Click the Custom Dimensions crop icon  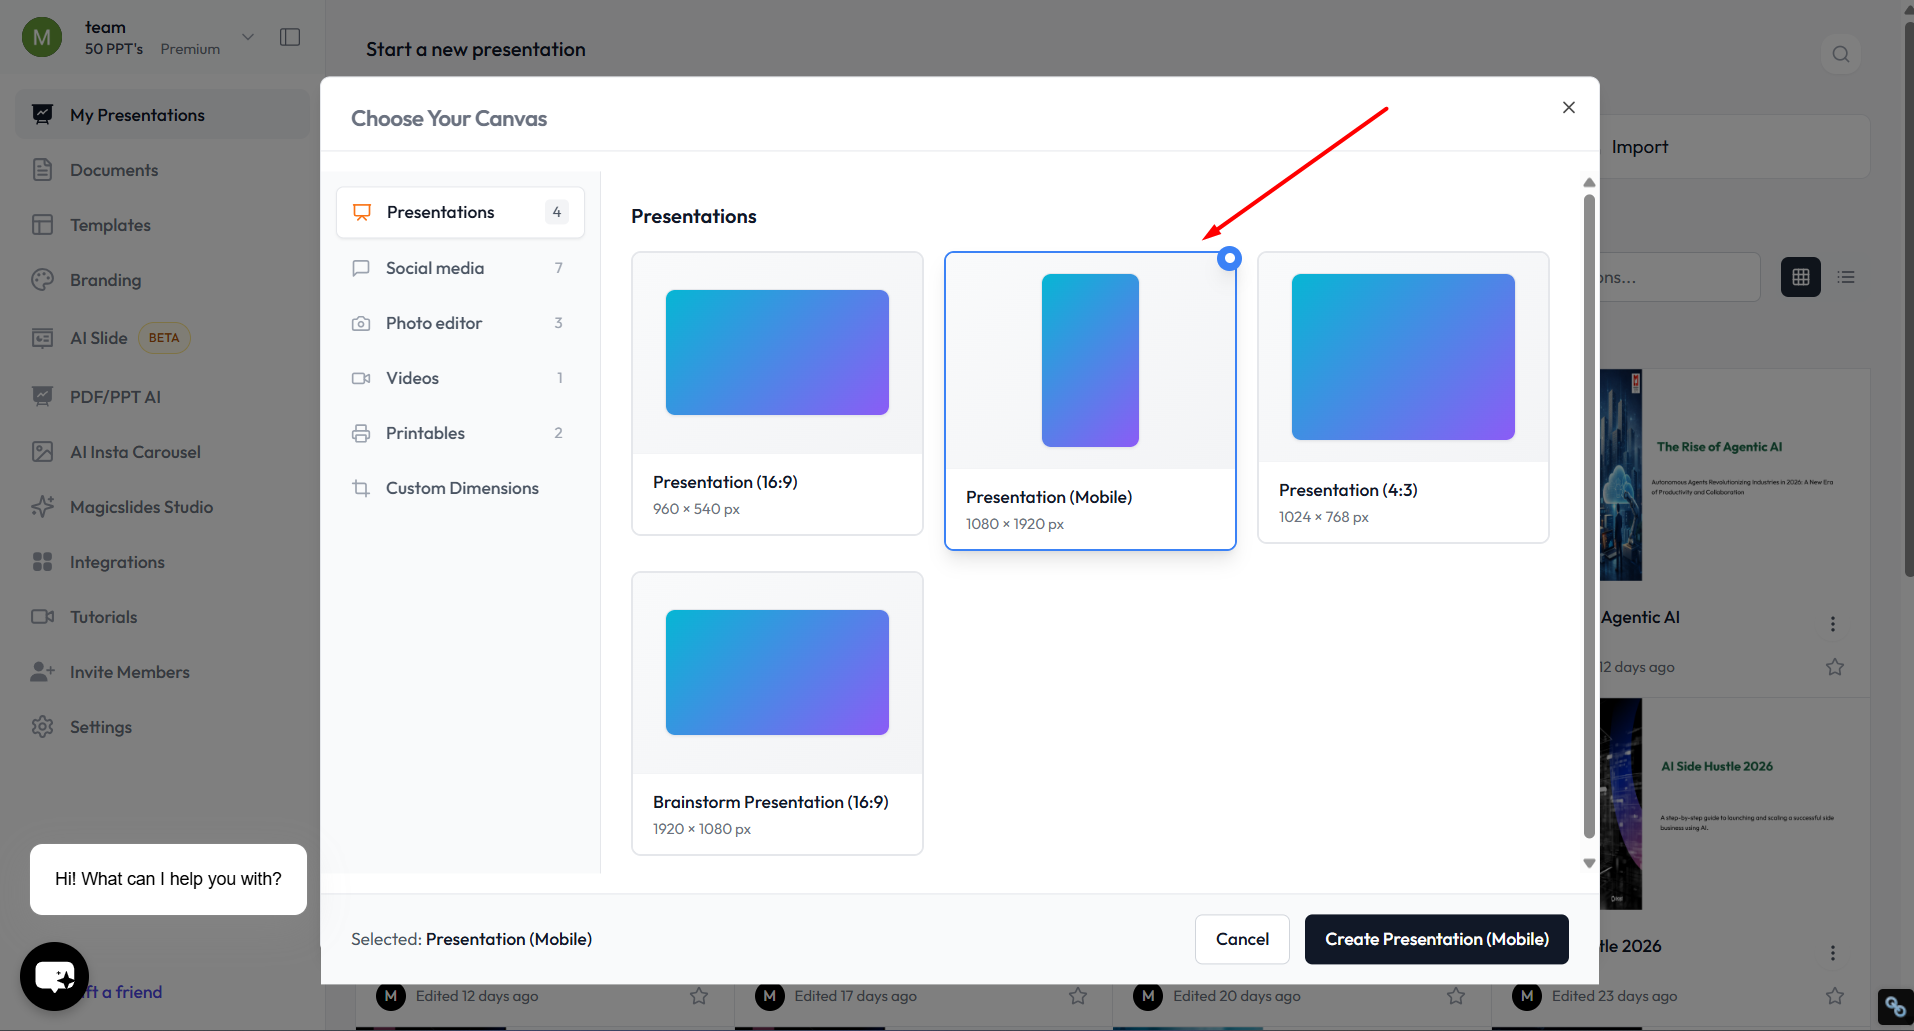pos(361,488)
